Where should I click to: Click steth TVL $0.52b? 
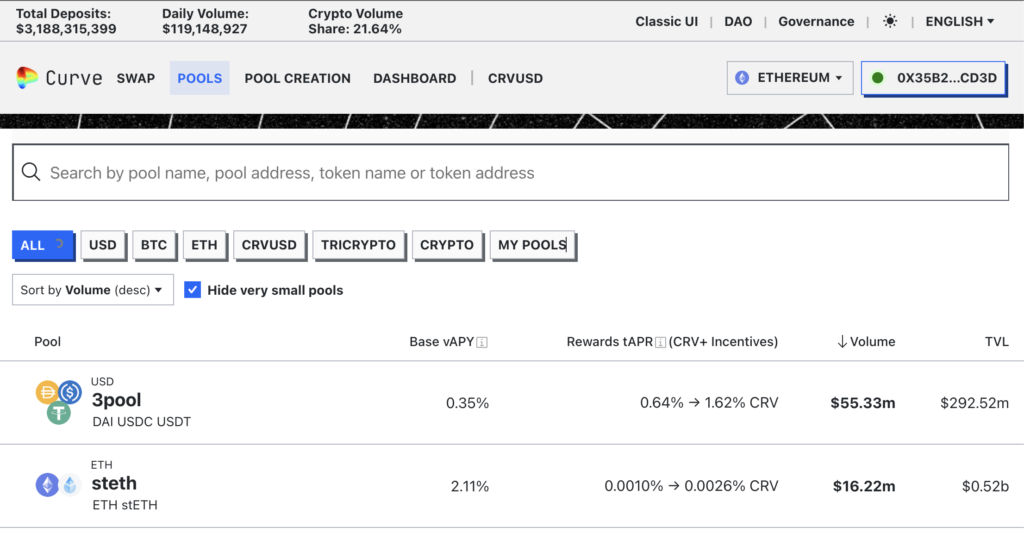985,486
